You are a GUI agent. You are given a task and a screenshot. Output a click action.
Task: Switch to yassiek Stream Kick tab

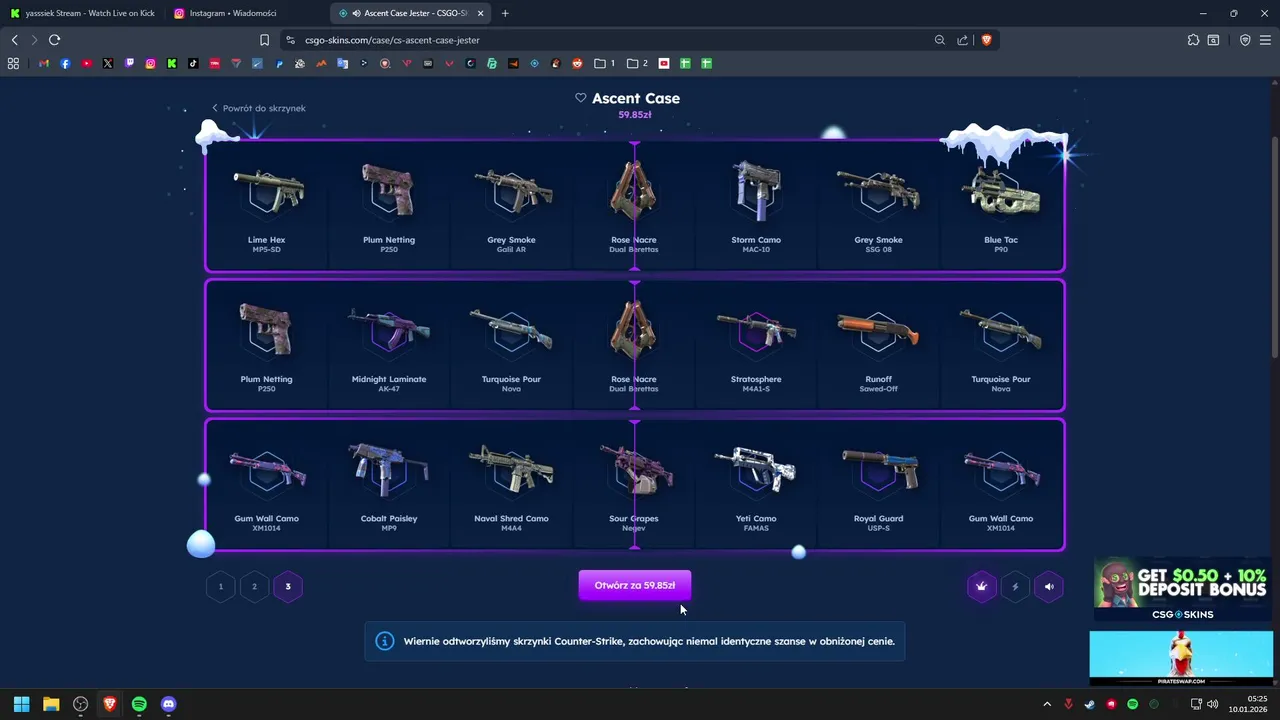(82, 13)
